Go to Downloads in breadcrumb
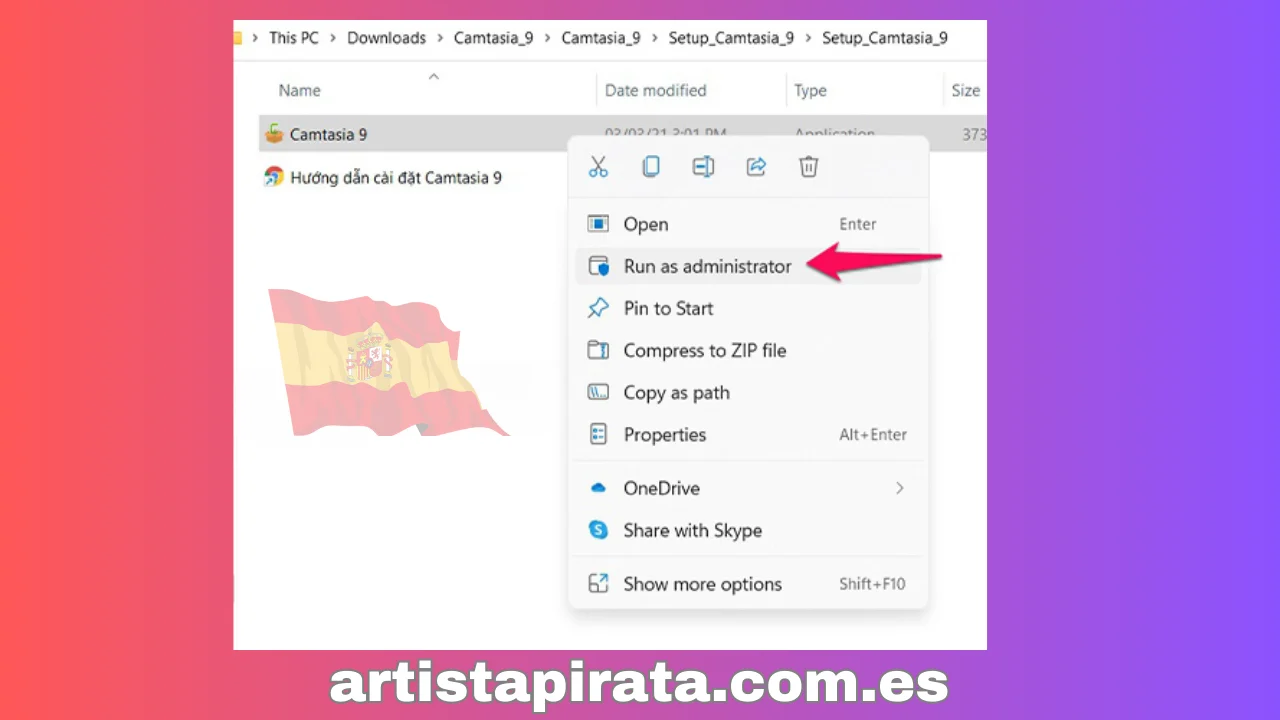This screenshot has height=720, width=1280. (386, 38)
